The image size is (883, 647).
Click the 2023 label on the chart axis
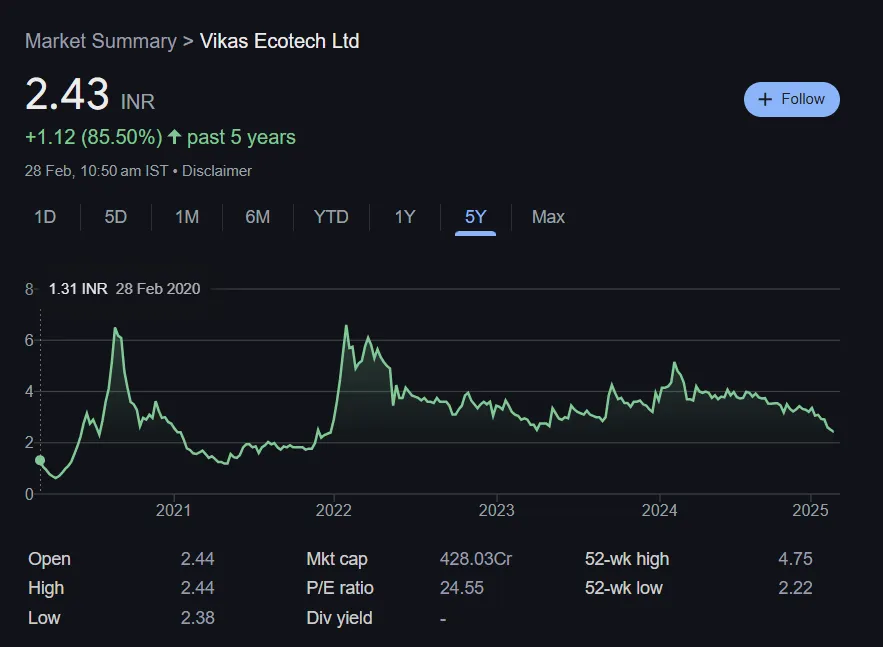[497, 510]
